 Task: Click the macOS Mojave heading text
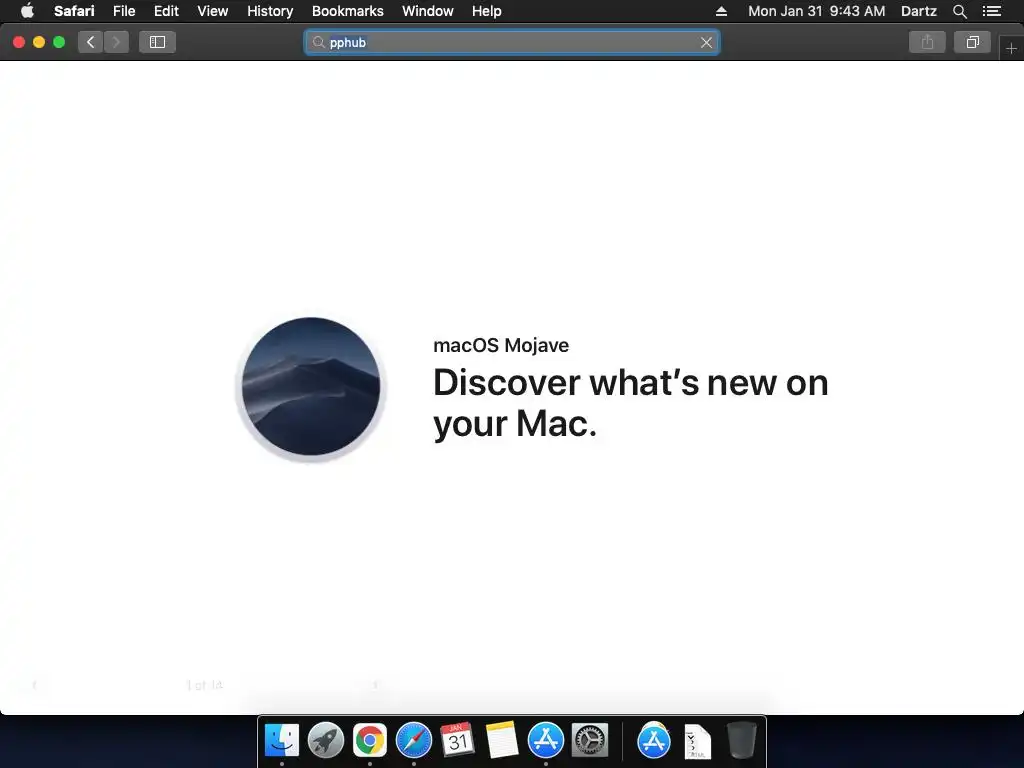501,345
